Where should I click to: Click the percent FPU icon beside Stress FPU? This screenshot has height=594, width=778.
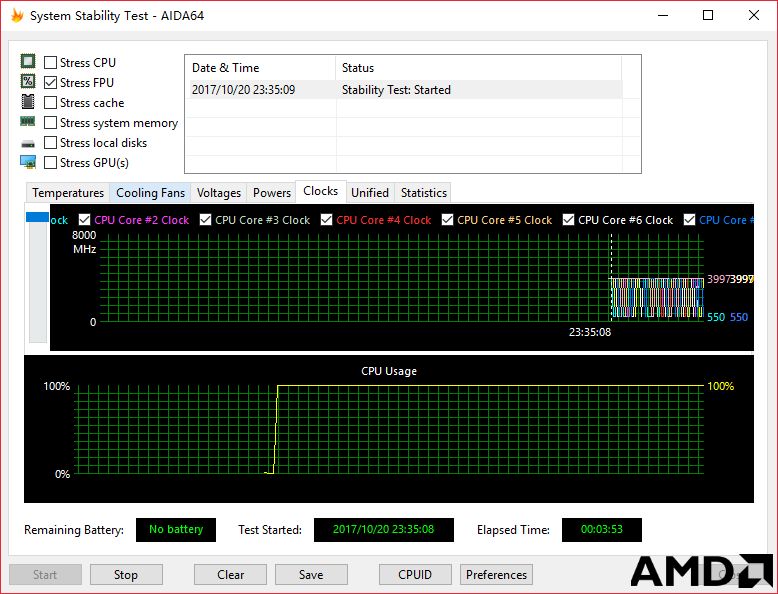(x=28, y=81)
